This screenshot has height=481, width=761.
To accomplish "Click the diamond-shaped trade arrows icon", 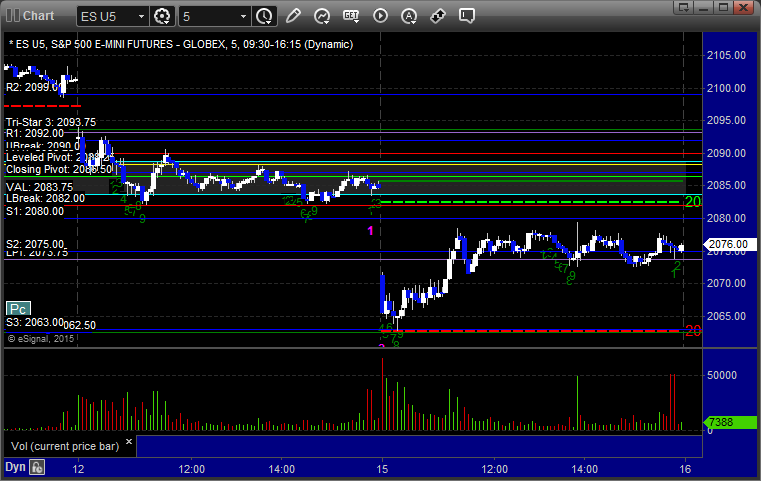I will click(438, 16).
